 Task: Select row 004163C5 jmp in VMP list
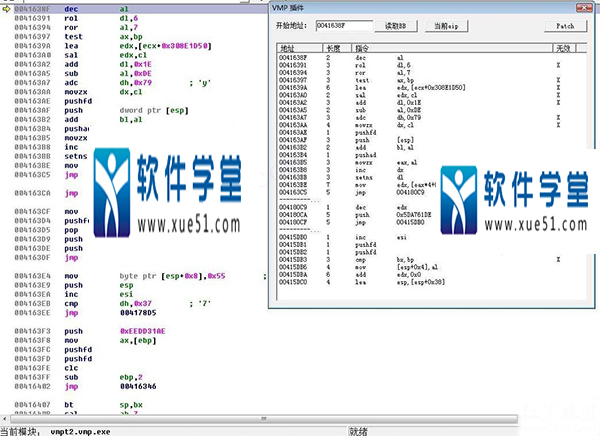[x=359, y=192]
